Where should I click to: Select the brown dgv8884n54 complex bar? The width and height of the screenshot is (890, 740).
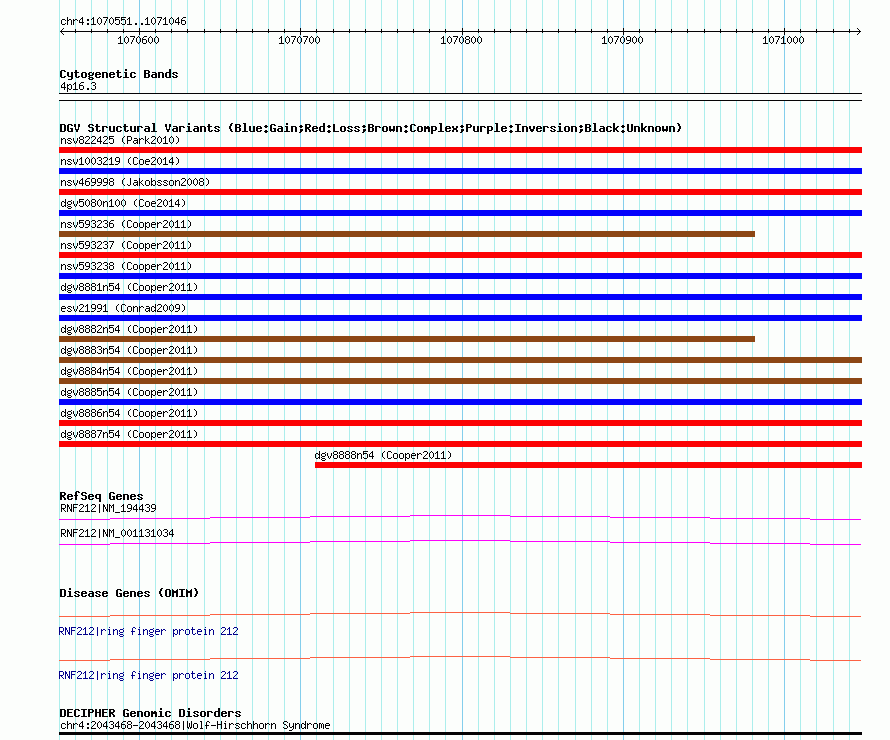pyautogui.click(x=460, y=381)
